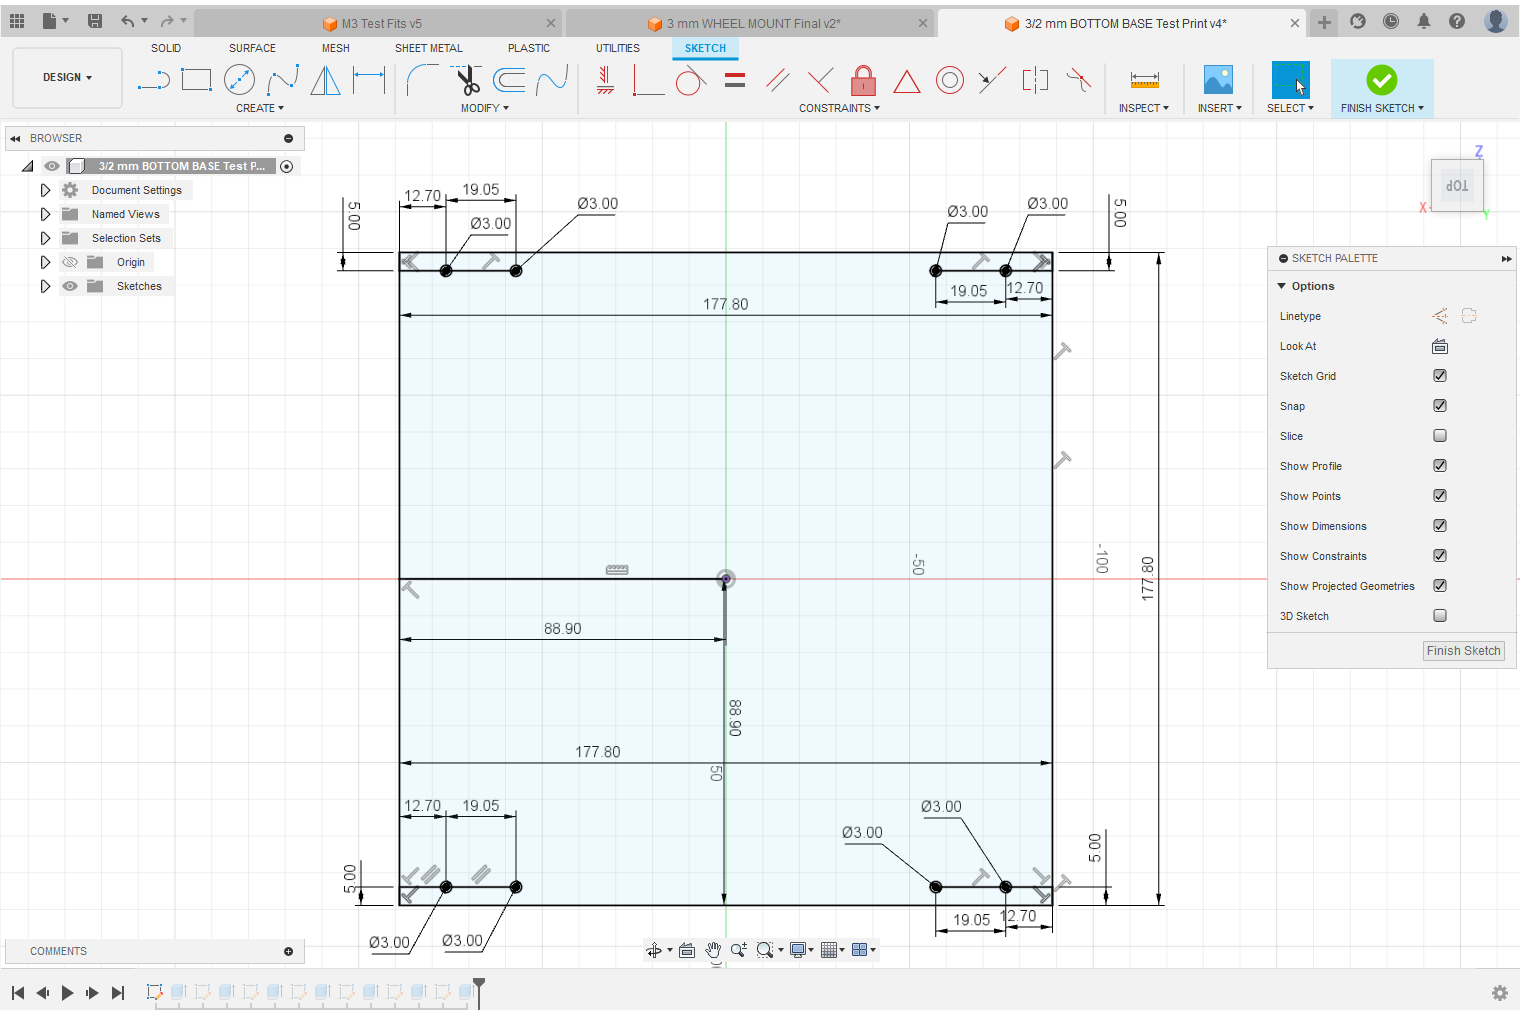1520x1010 pixels.
Task: Choose the 2-Point Rectangle tool
Action: click(x=196, y=80)
